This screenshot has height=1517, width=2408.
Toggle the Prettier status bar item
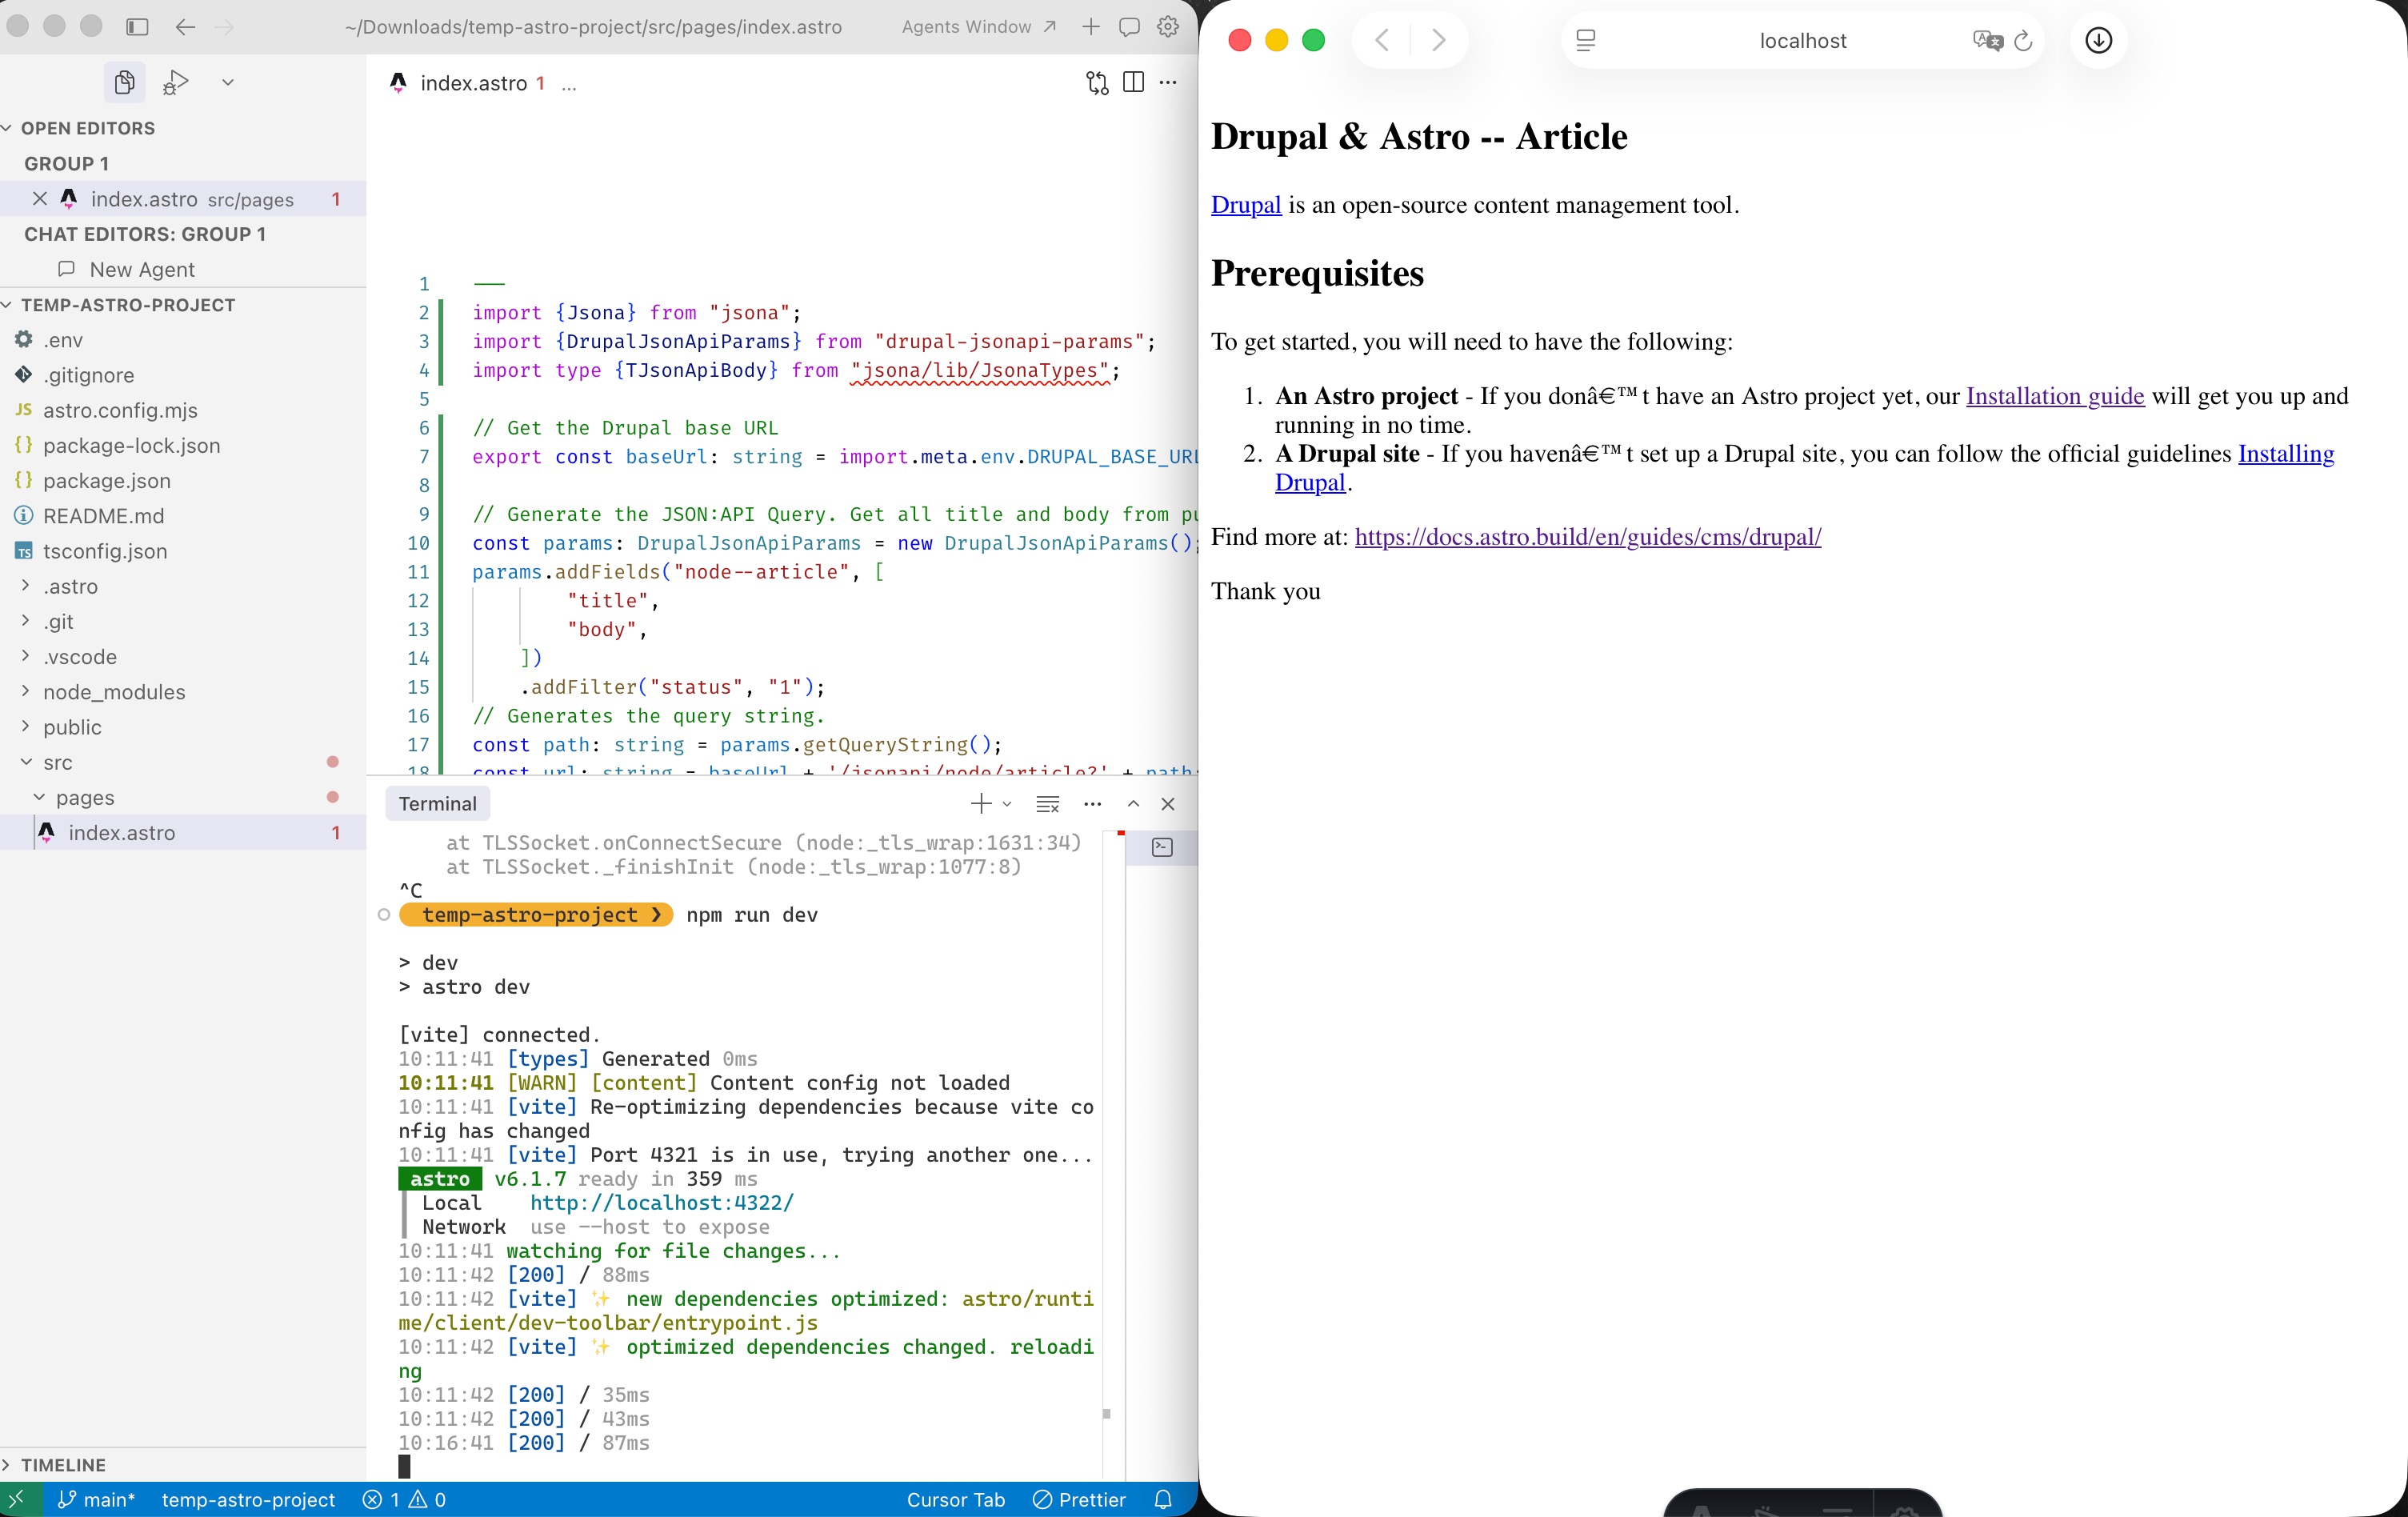pos(1079,1499)
